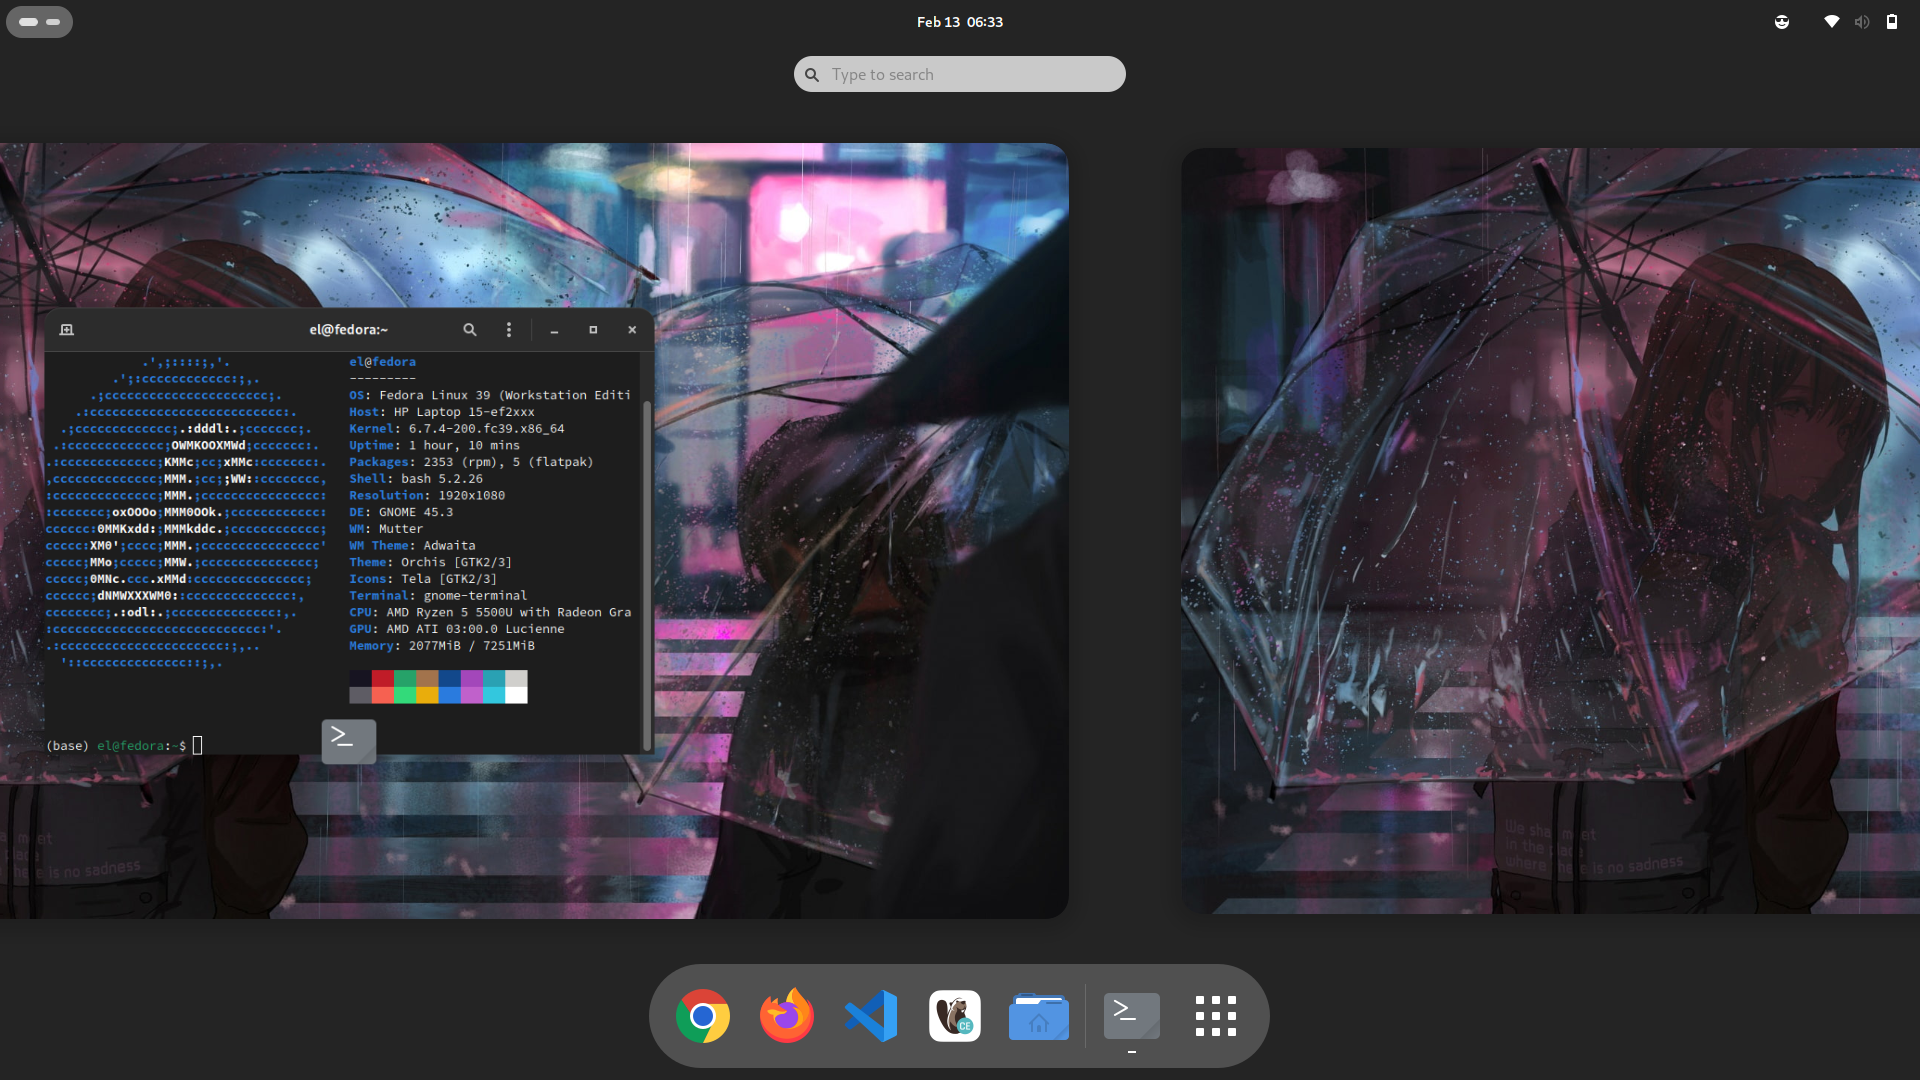Click the terminal search icon
Viewport: 1920px width, 1080px height.
469,330
